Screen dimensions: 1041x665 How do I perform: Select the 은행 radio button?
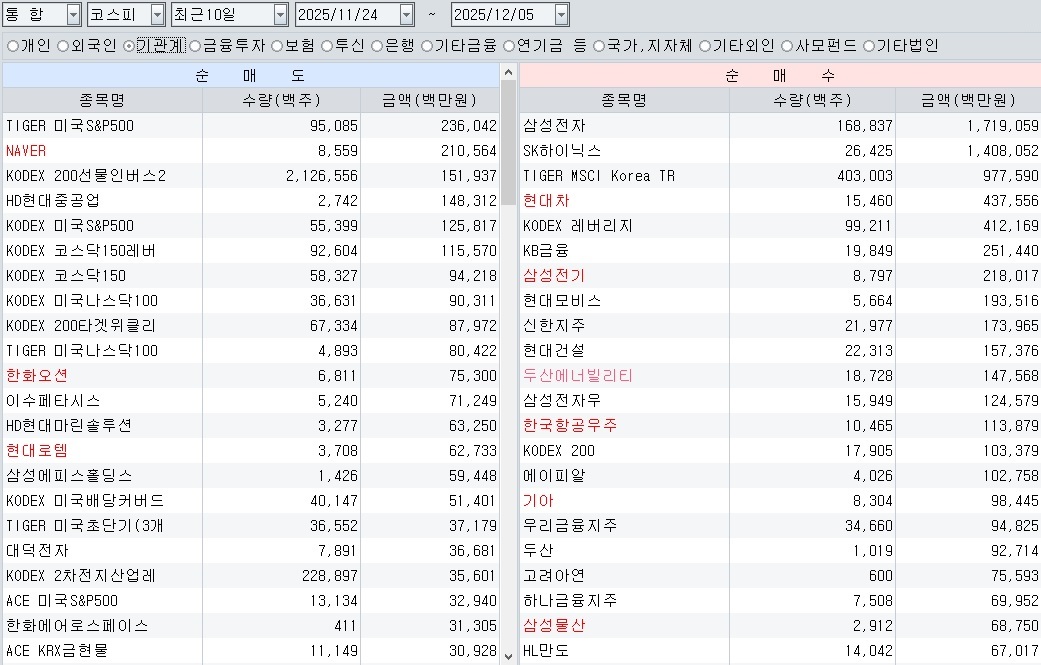tap(377, 46)
